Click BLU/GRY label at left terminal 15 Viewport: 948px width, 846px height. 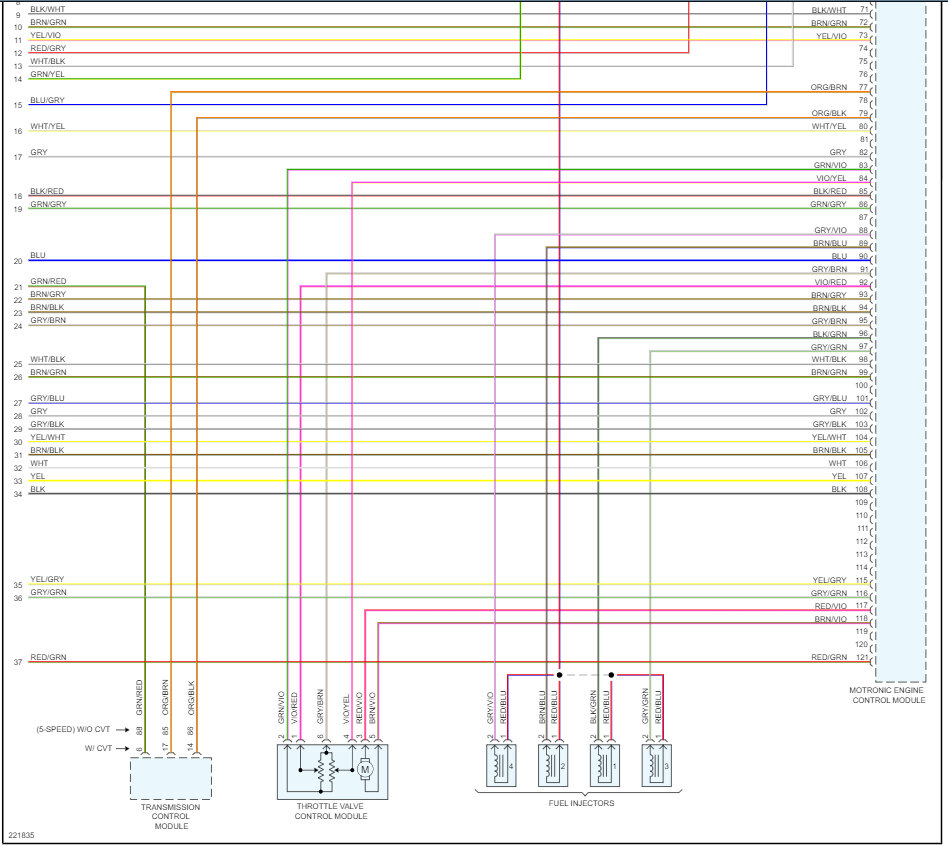47,100
